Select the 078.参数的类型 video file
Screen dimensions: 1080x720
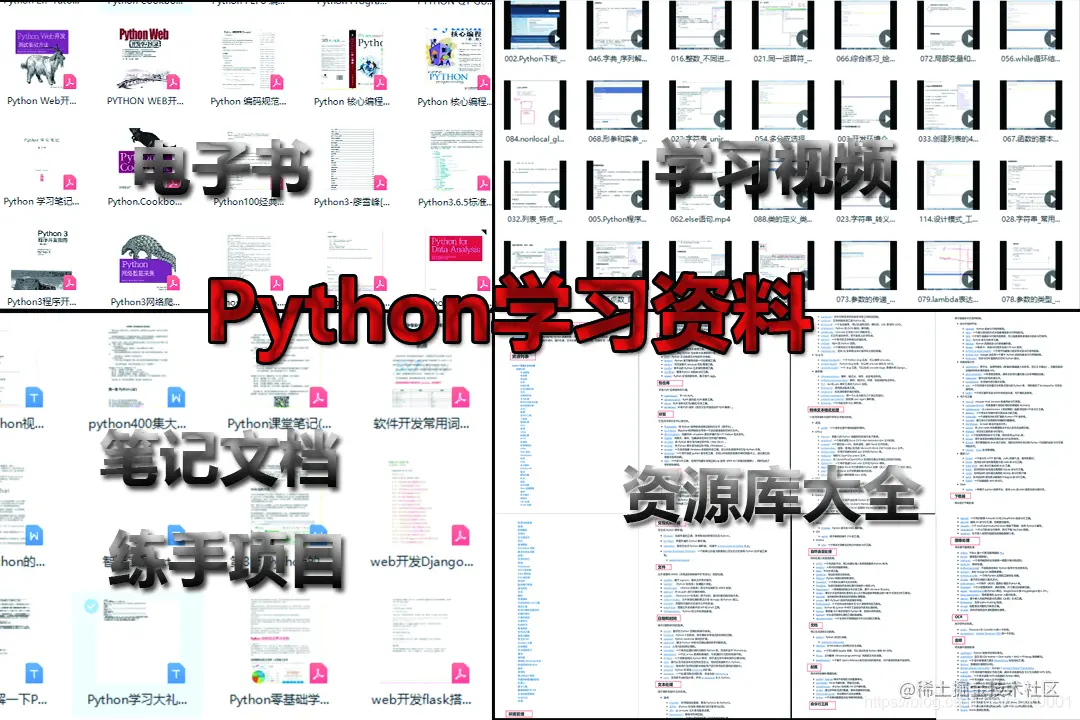tap(1031, 265)
